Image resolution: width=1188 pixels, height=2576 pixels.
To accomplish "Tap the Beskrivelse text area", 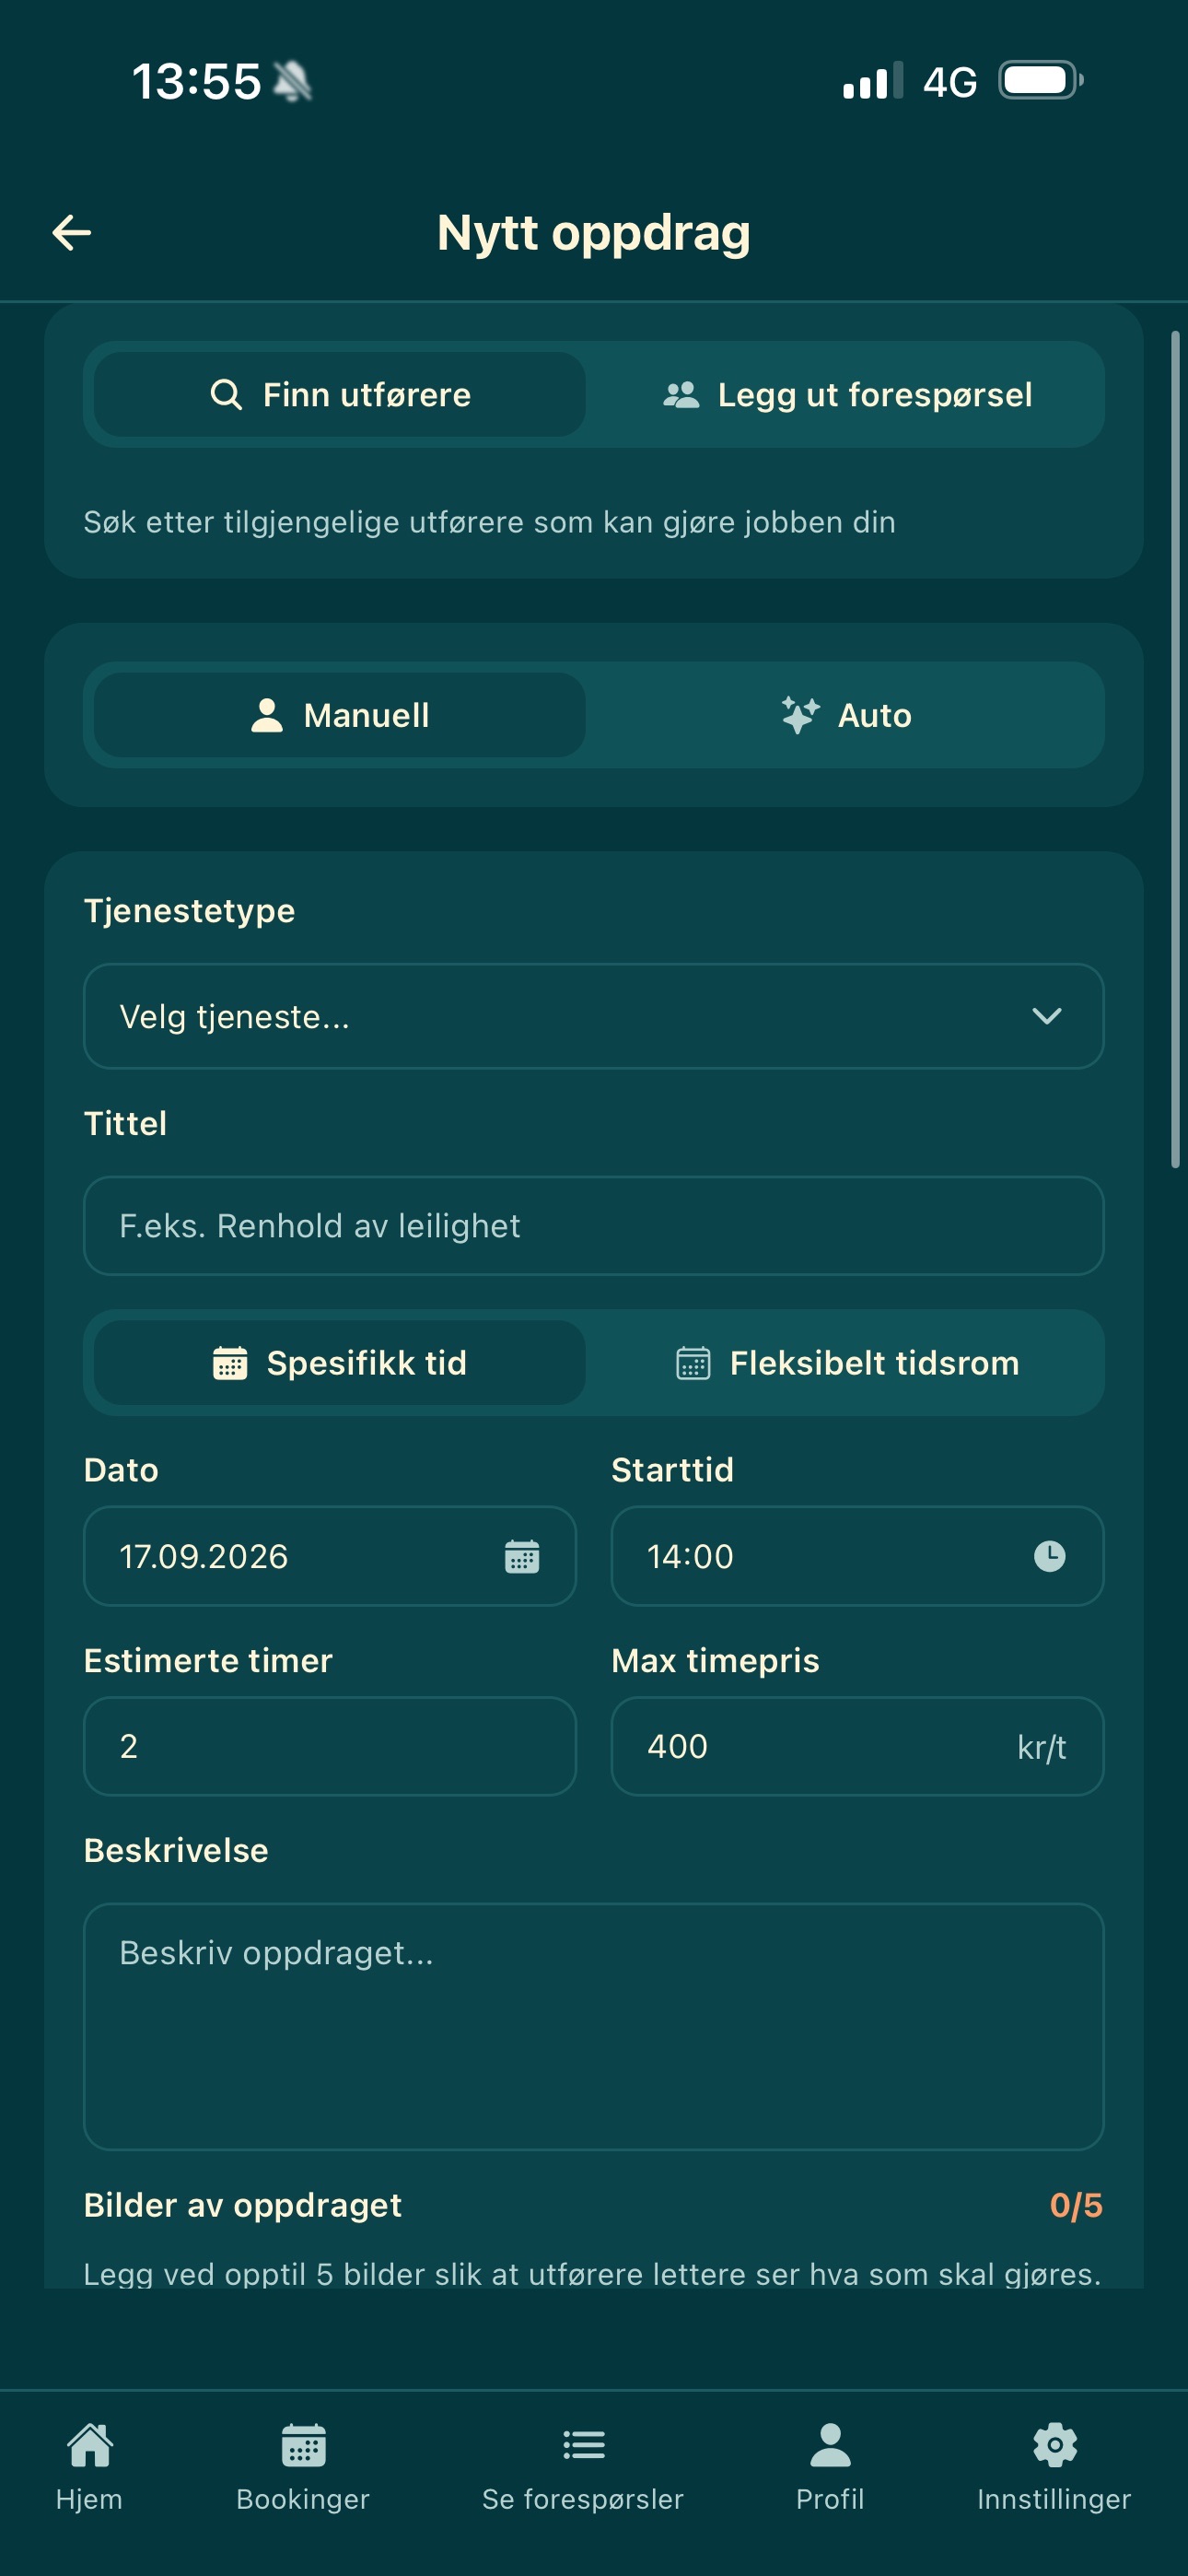I will (594, 2026).
